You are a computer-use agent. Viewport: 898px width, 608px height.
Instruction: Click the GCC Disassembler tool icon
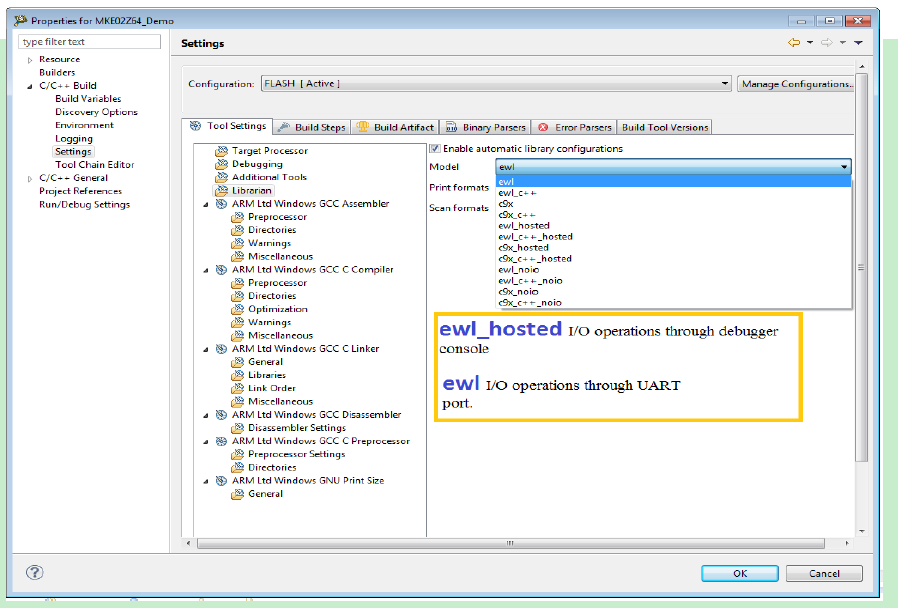[x=221, y=414]
